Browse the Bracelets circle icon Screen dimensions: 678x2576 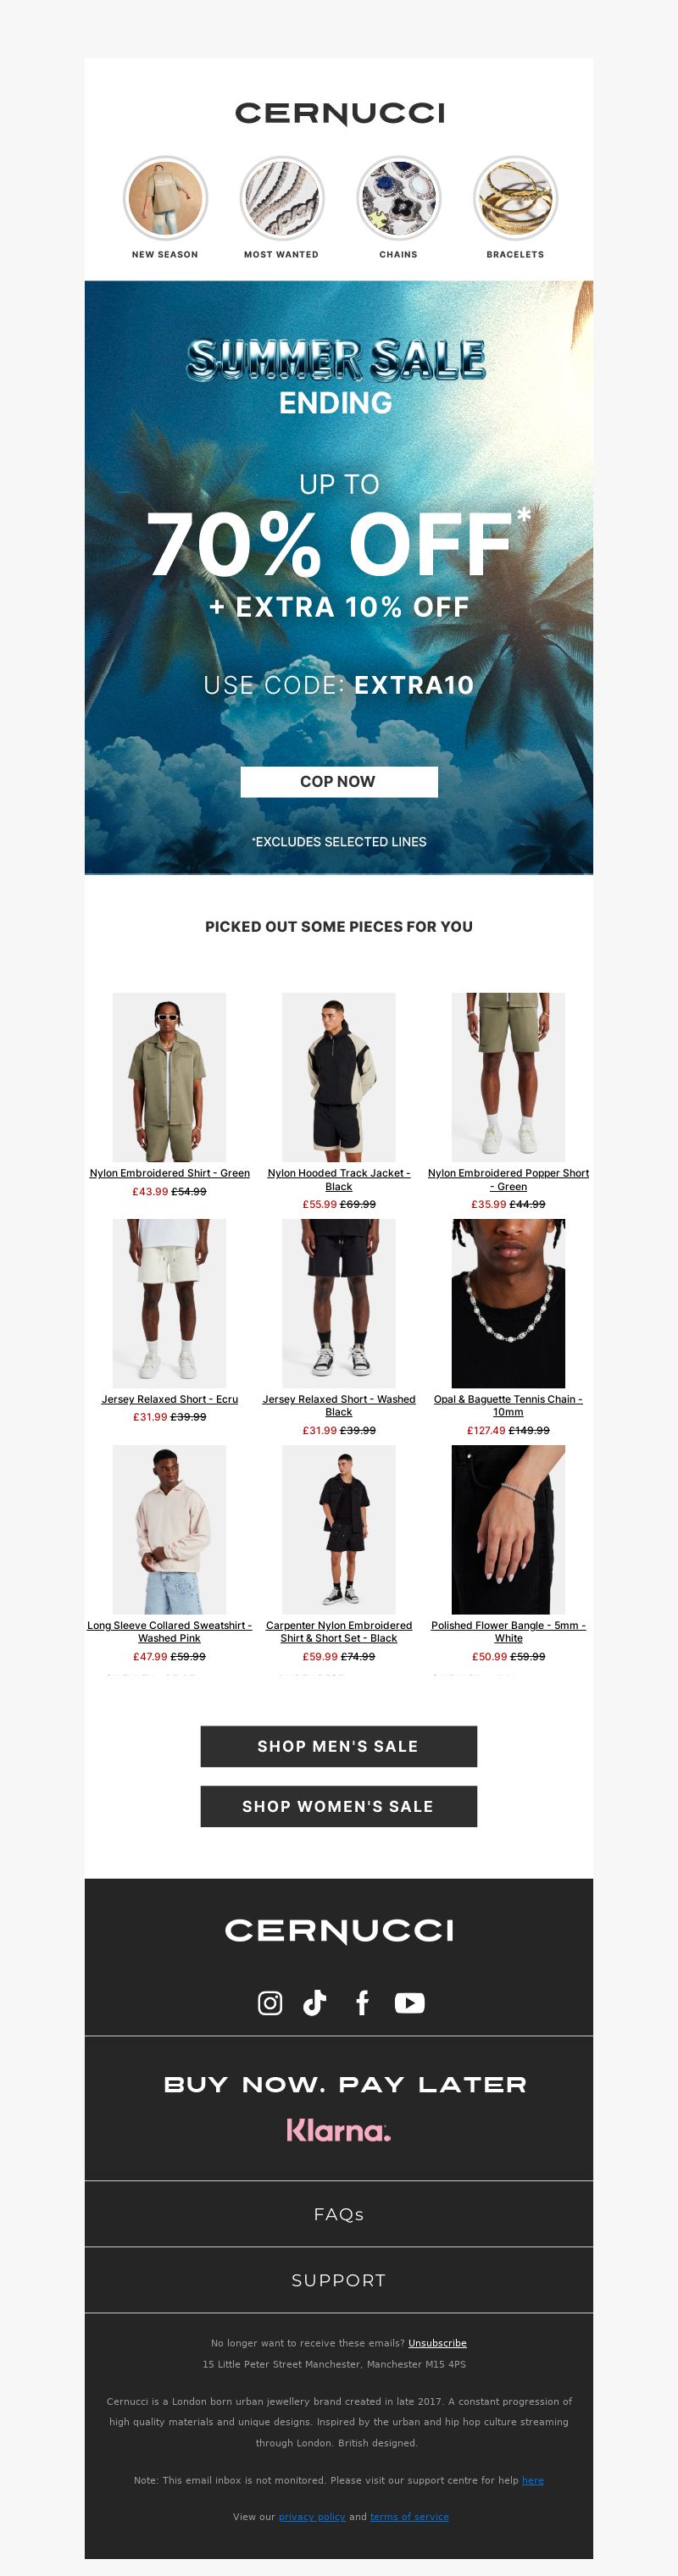coord(515,198)
